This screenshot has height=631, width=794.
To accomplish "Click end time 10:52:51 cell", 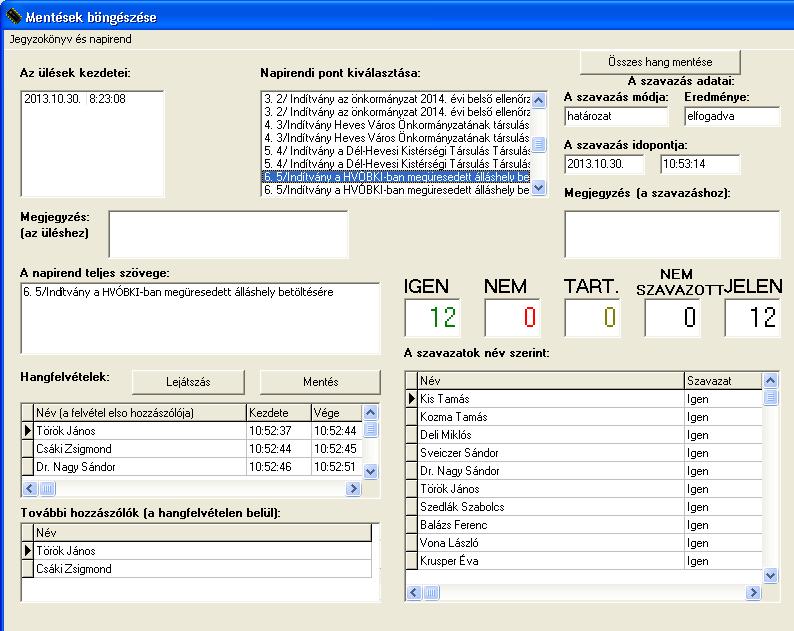I will pos(337,467).
